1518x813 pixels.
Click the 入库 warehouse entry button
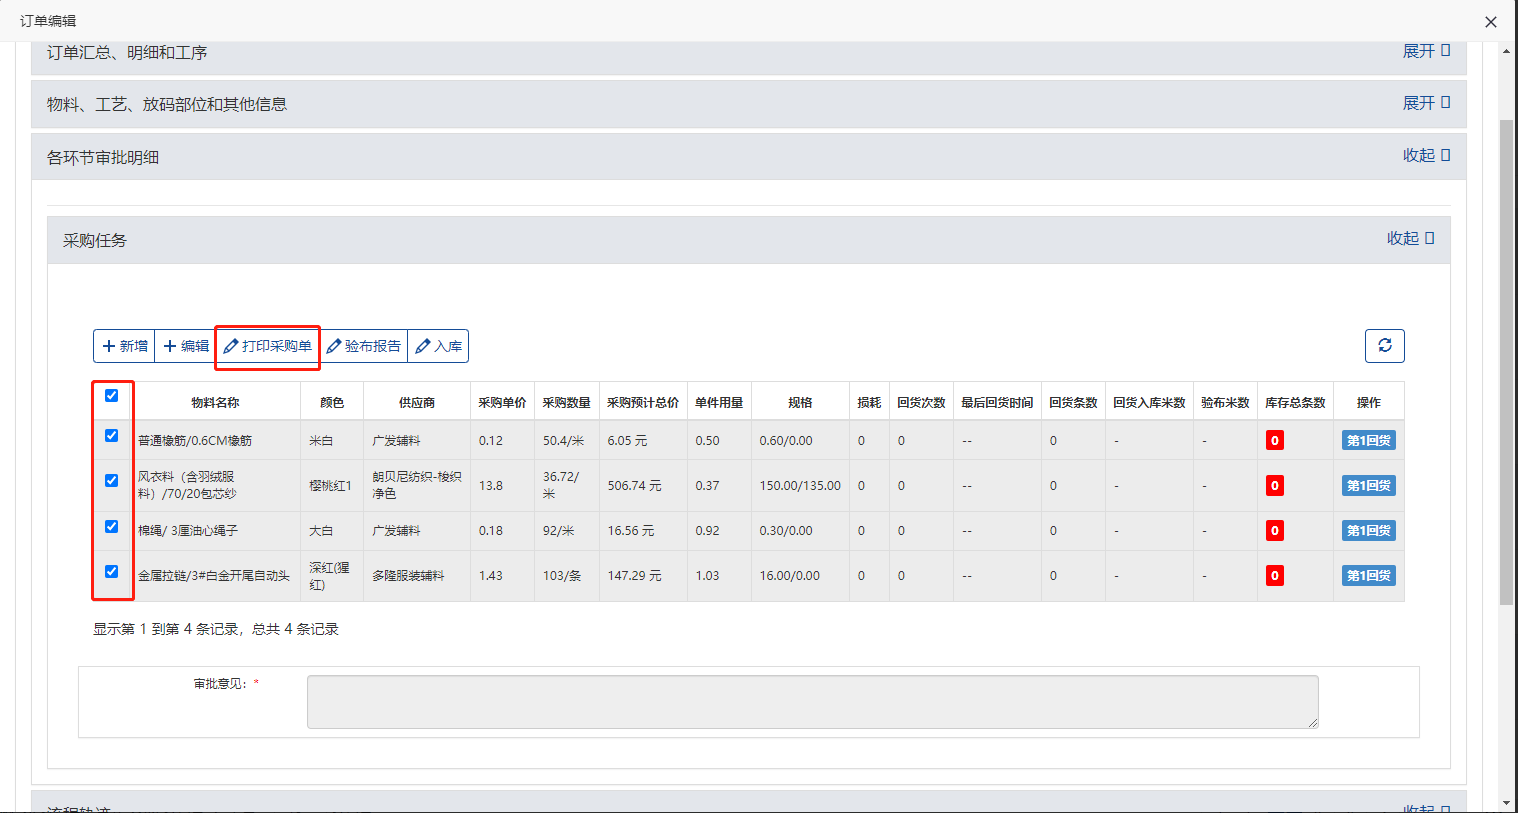tap(439, 346)
